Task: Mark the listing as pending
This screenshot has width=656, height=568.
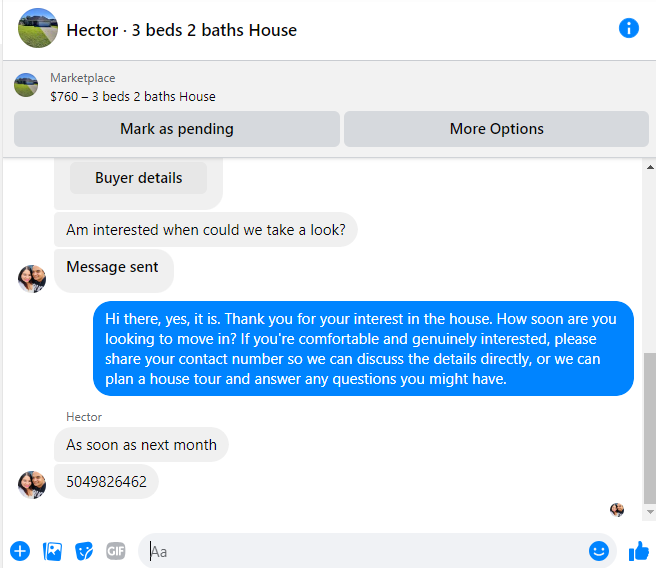Action: pyautogui.click(x=177, y=129)
